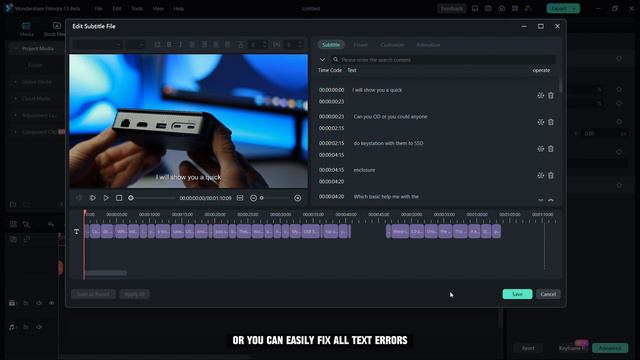Delete subtitle 'I will show you a quick'
This screenshot has height=360, width=640.
551,96
